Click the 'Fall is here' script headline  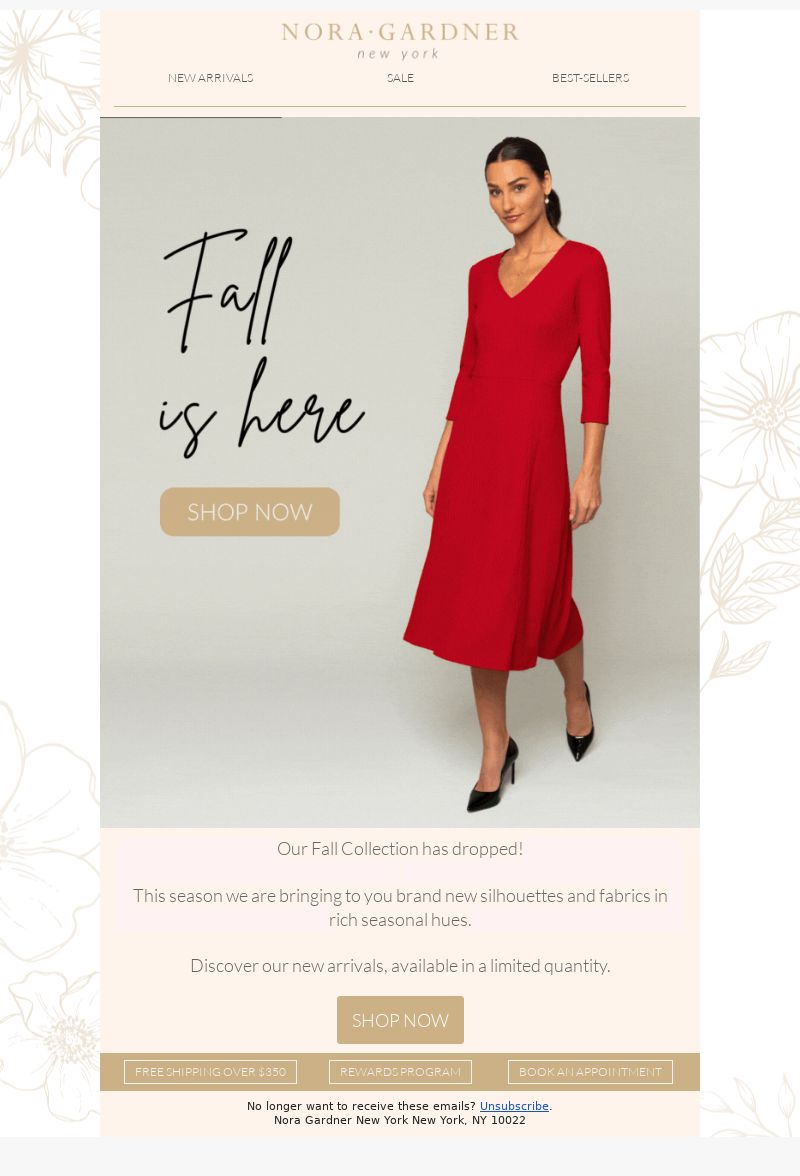click(x=261, y=343)
